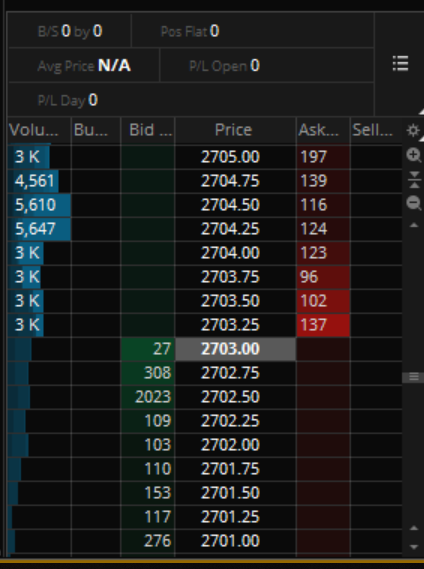Click ask size 197 at 2705.00
The image size is (424, 569).
(323, 157)
